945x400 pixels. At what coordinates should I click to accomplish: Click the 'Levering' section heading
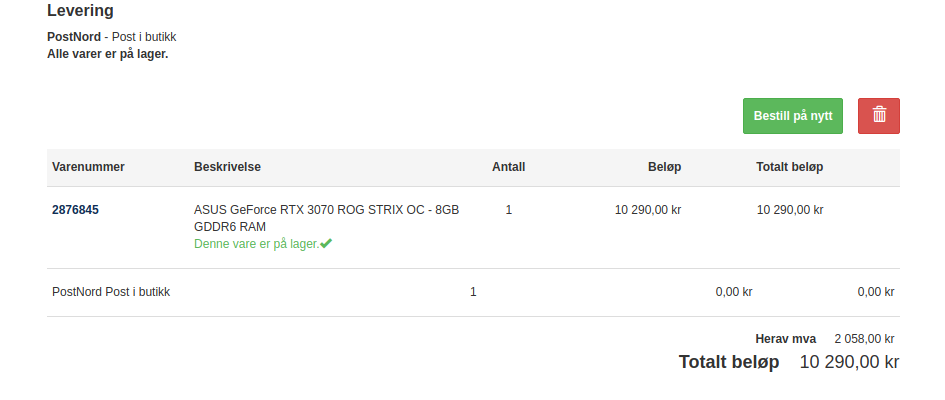(x=80, y=10)
